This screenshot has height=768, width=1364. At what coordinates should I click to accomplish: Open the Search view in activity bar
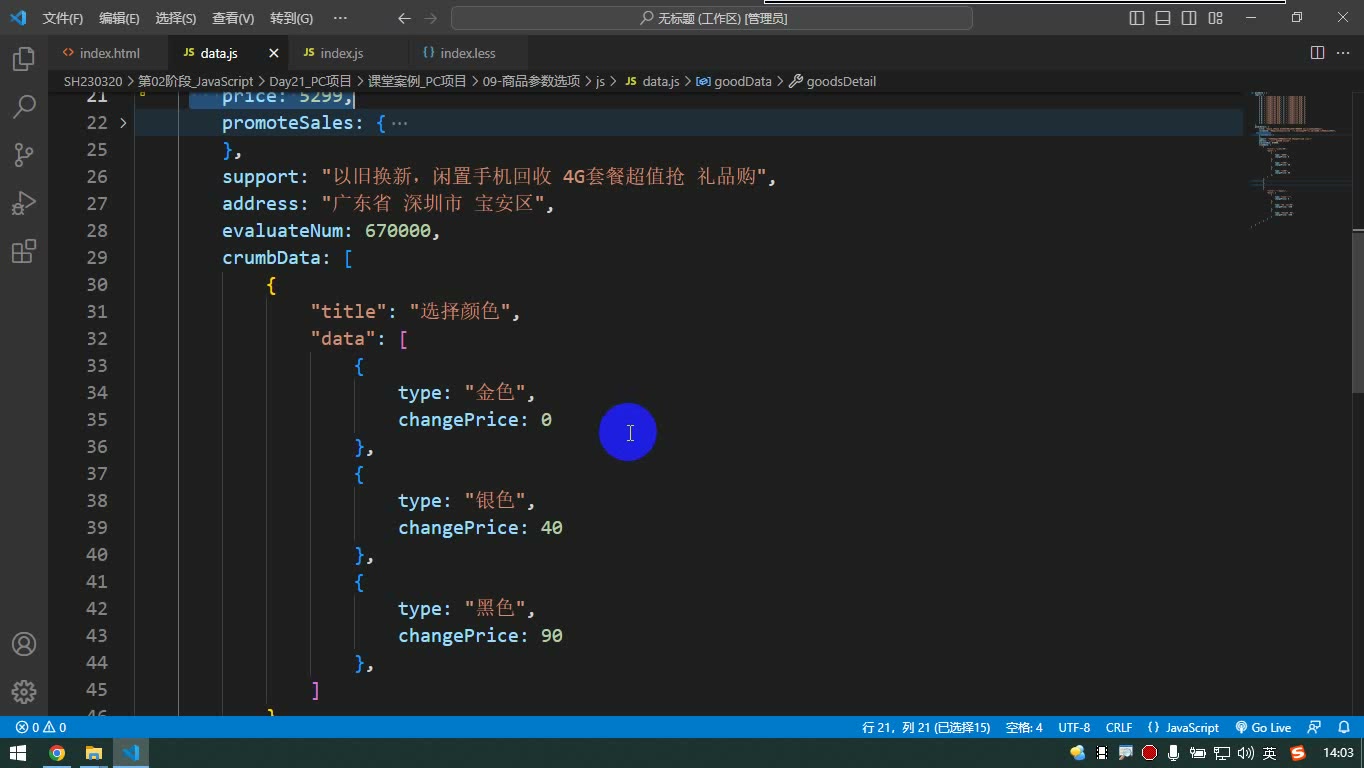tap(24, 107)
